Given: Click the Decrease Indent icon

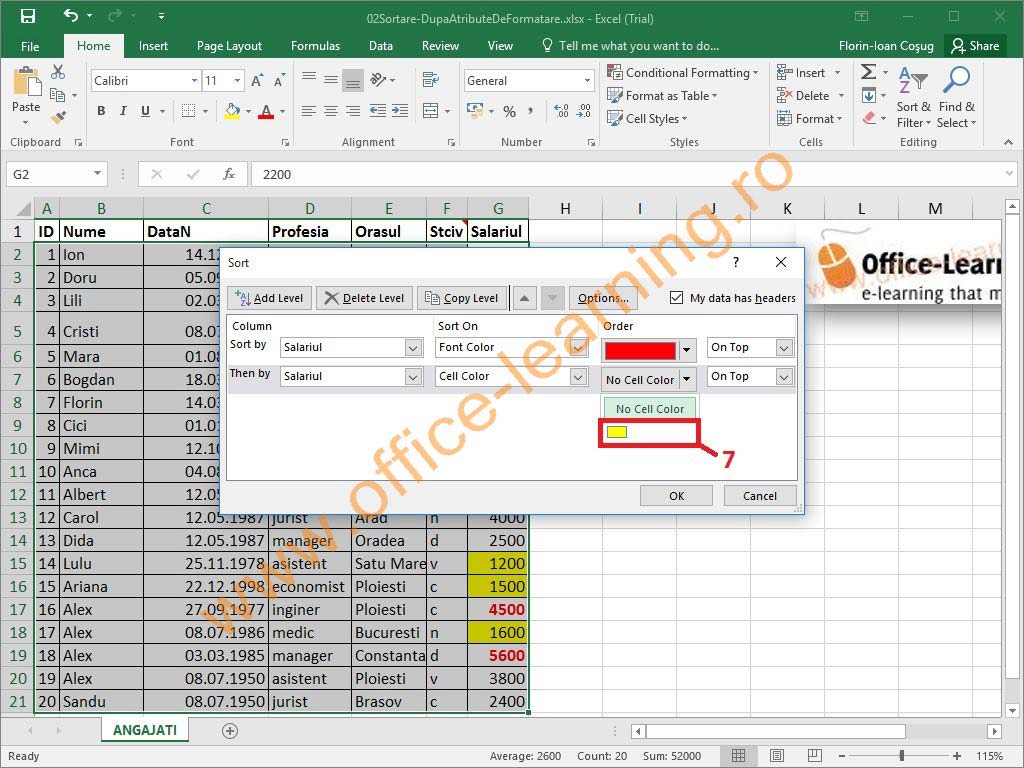Looking at the screenshot, I should [x=377, y=110].
